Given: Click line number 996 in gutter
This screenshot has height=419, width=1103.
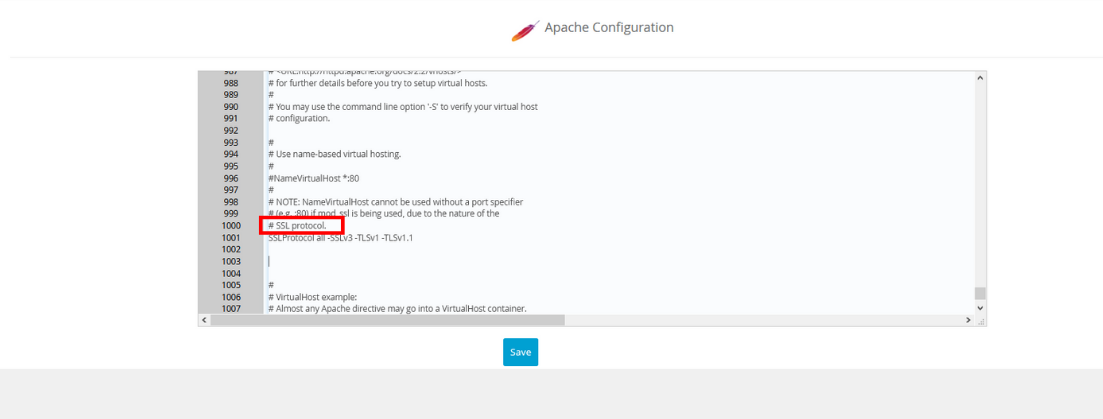Looking at the screenshot, I should (x=231, y=178).
